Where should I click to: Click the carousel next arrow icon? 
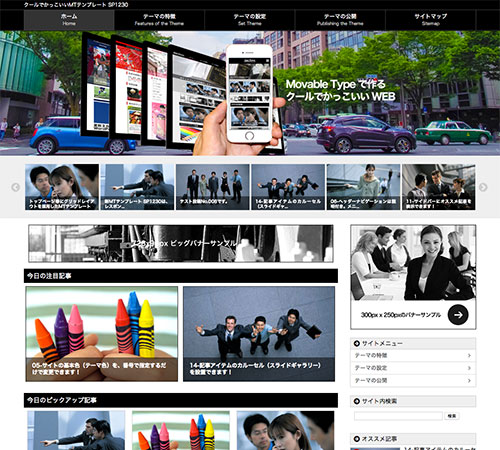point(483,187)
